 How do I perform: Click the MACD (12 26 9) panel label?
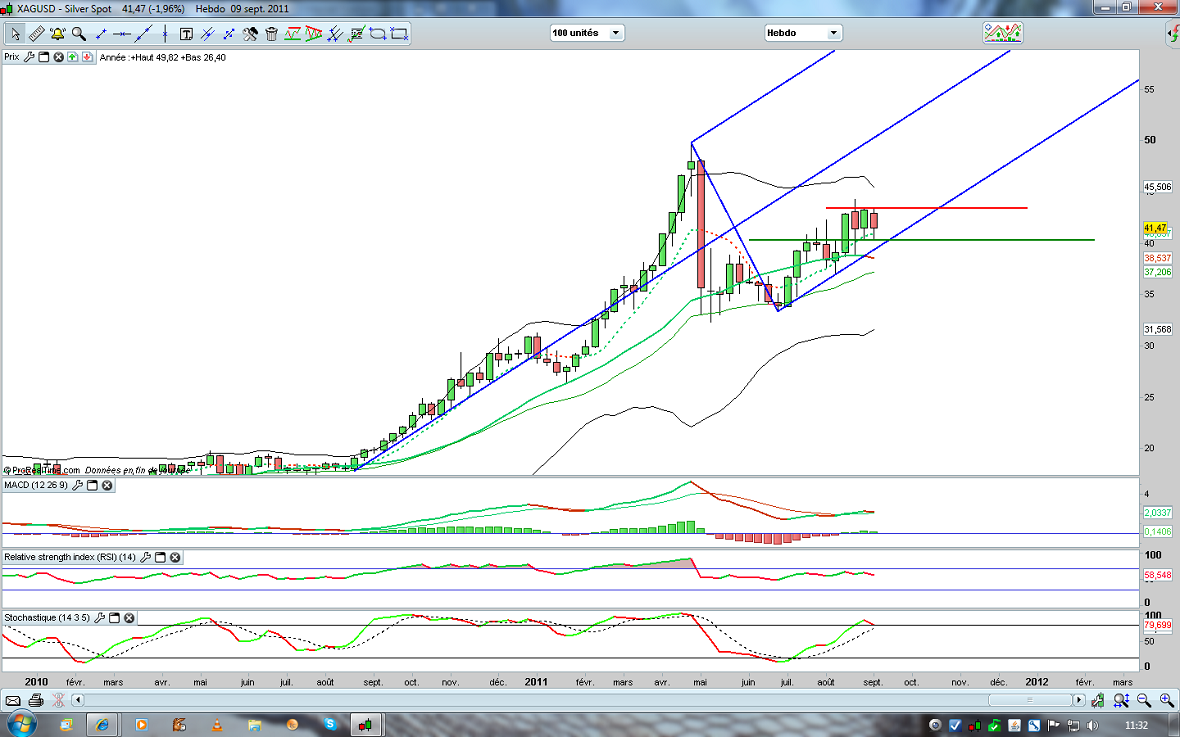coord(34,486)
